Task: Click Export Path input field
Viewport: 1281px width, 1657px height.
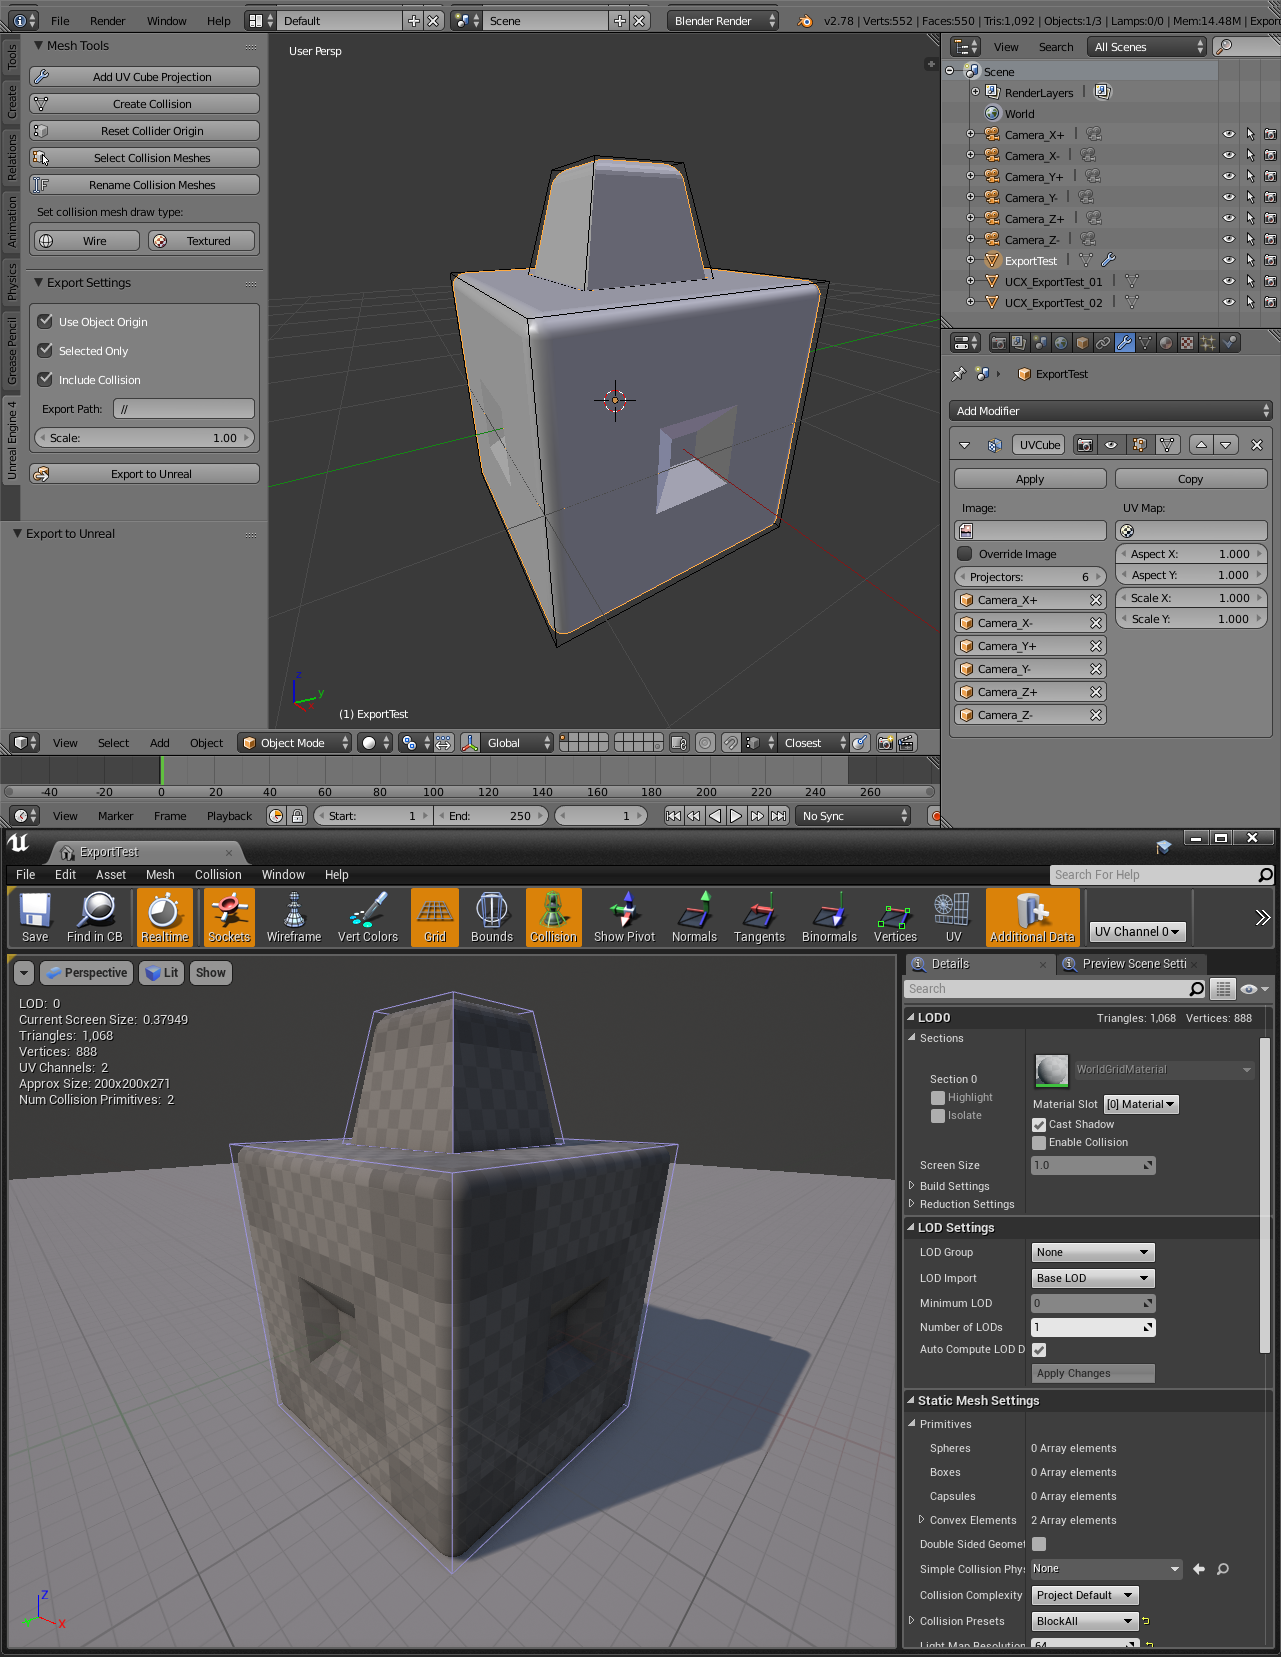Action: [x=184, y=409]
